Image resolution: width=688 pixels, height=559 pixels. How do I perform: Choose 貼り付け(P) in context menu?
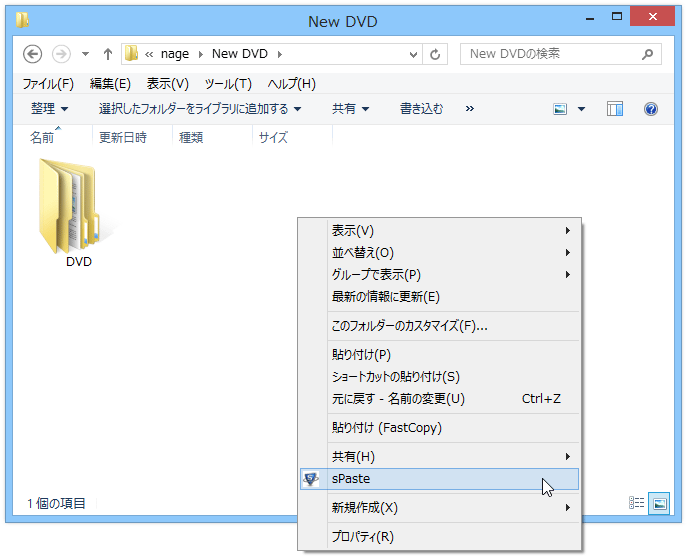pos(440,355)
